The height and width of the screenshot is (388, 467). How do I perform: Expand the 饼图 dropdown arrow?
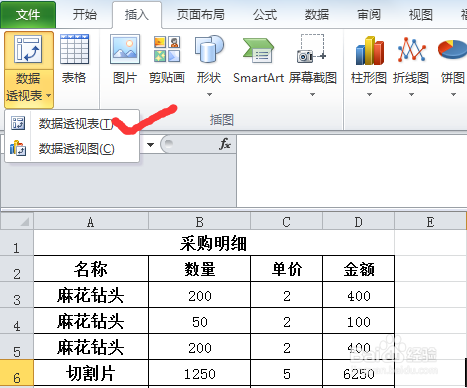coord(453,95)
